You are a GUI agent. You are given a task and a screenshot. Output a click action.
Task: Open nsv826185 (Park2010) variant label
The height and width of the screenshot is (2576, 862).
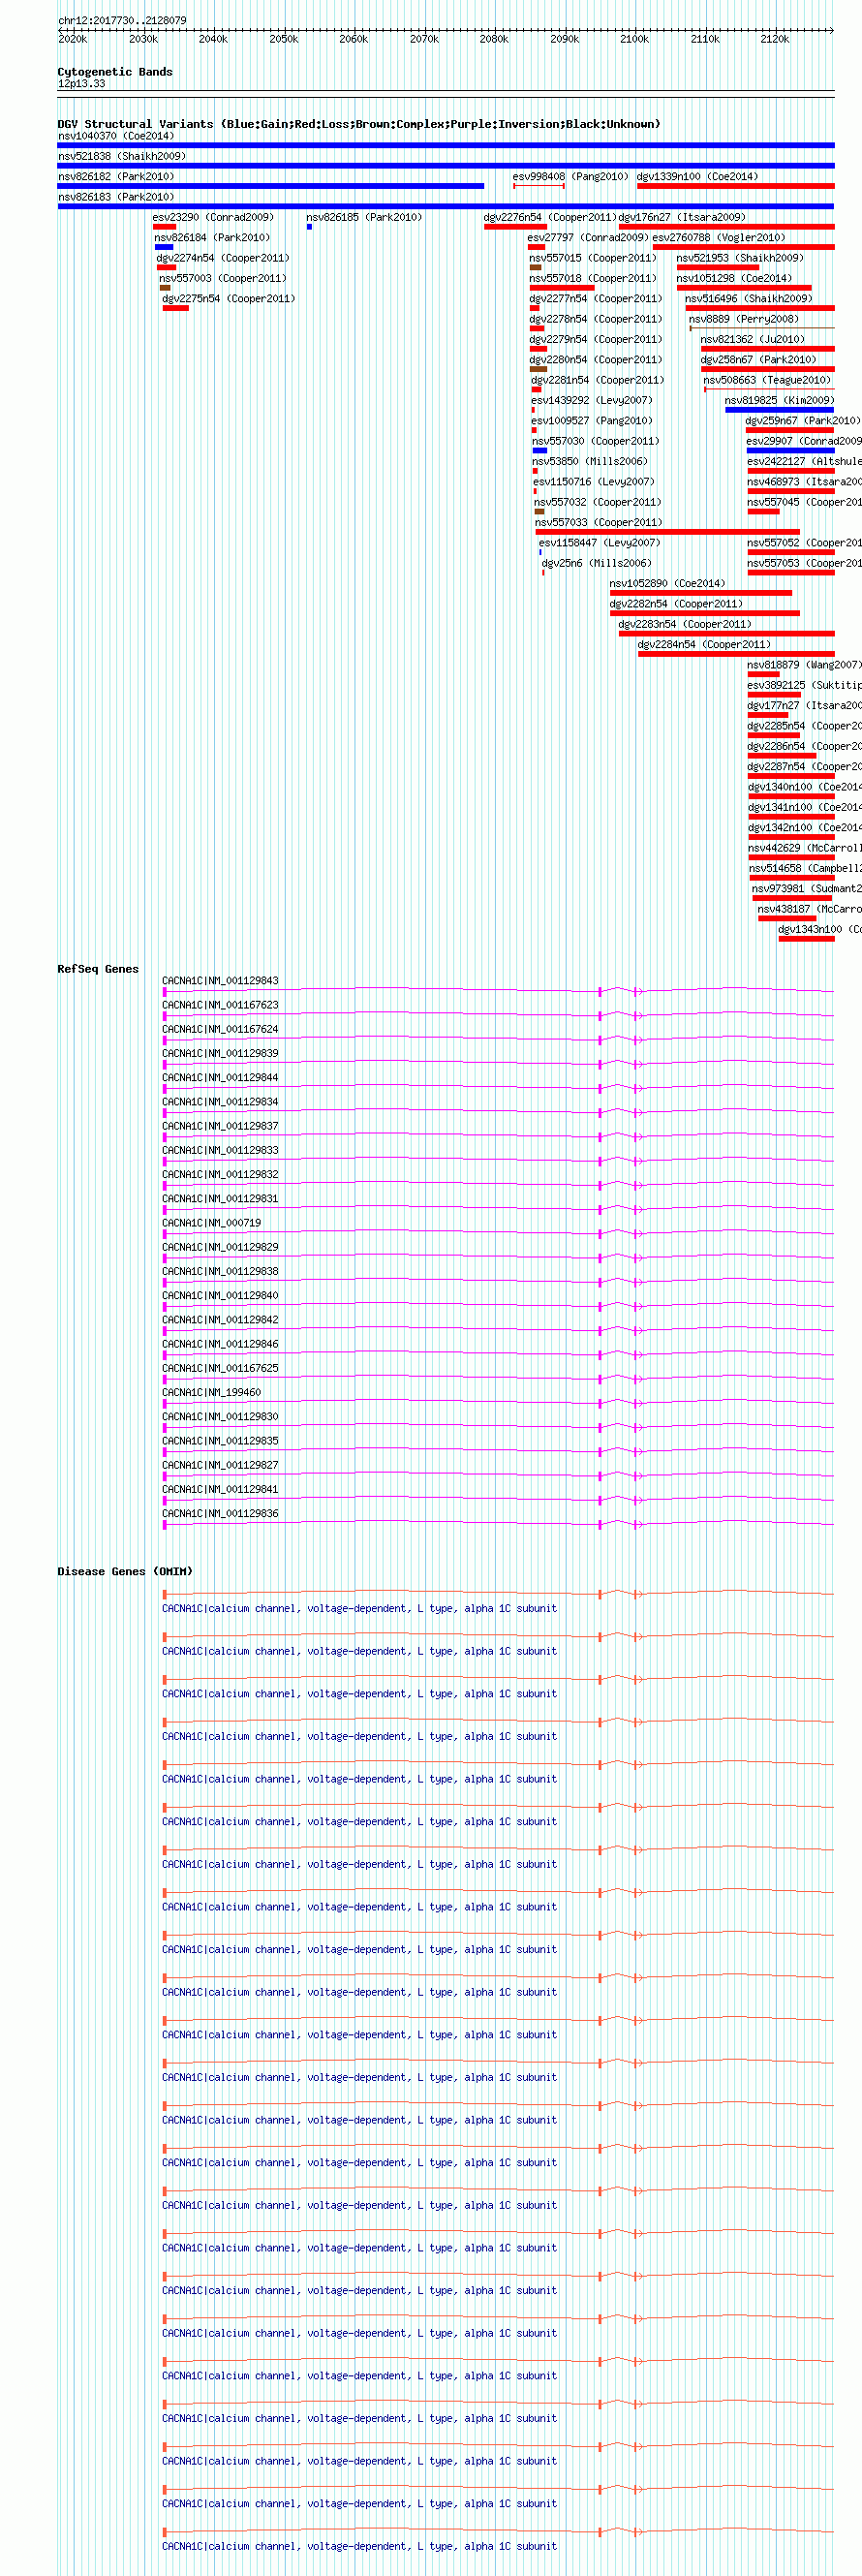(x=364, y=217)
